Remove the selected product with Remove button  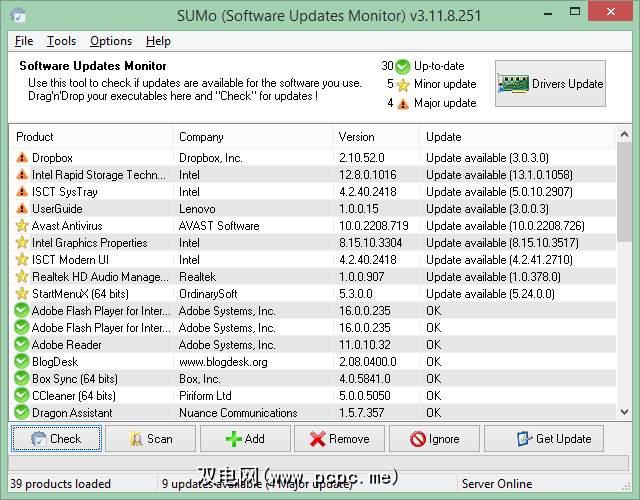[x=340, y=439]
